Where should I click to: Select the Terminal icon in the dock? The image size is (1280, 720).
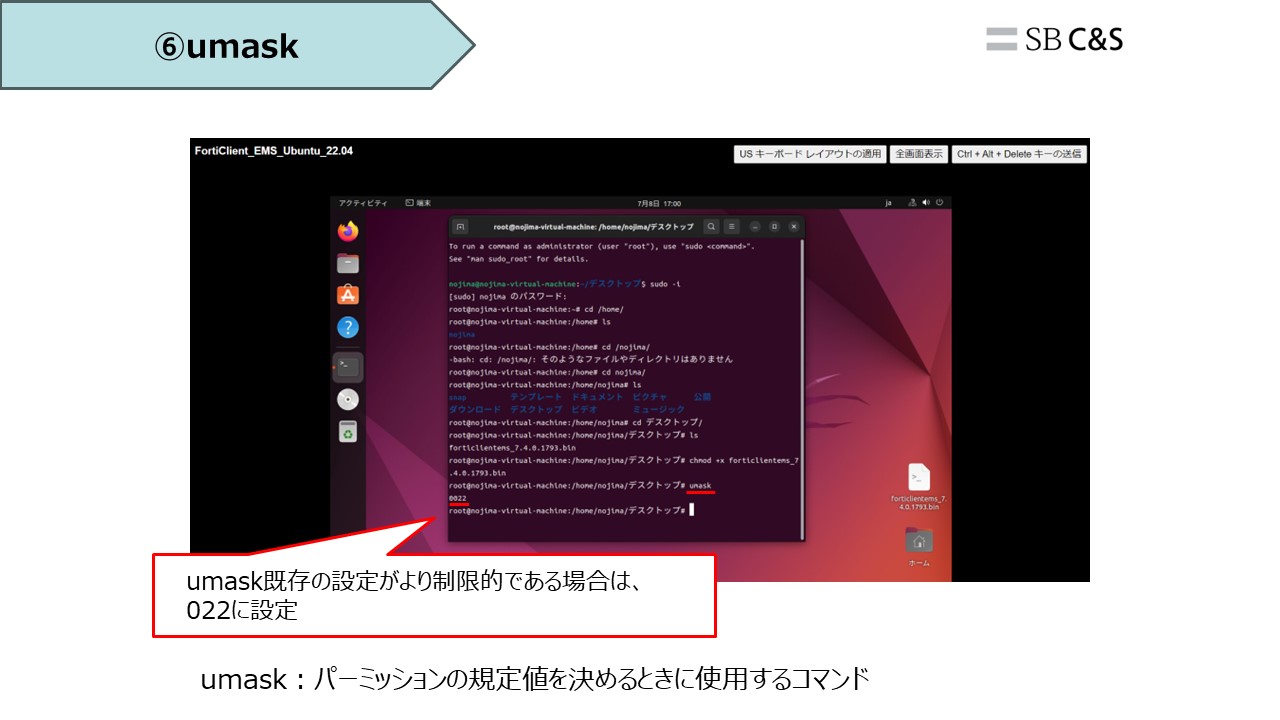(x=347, y=367)
